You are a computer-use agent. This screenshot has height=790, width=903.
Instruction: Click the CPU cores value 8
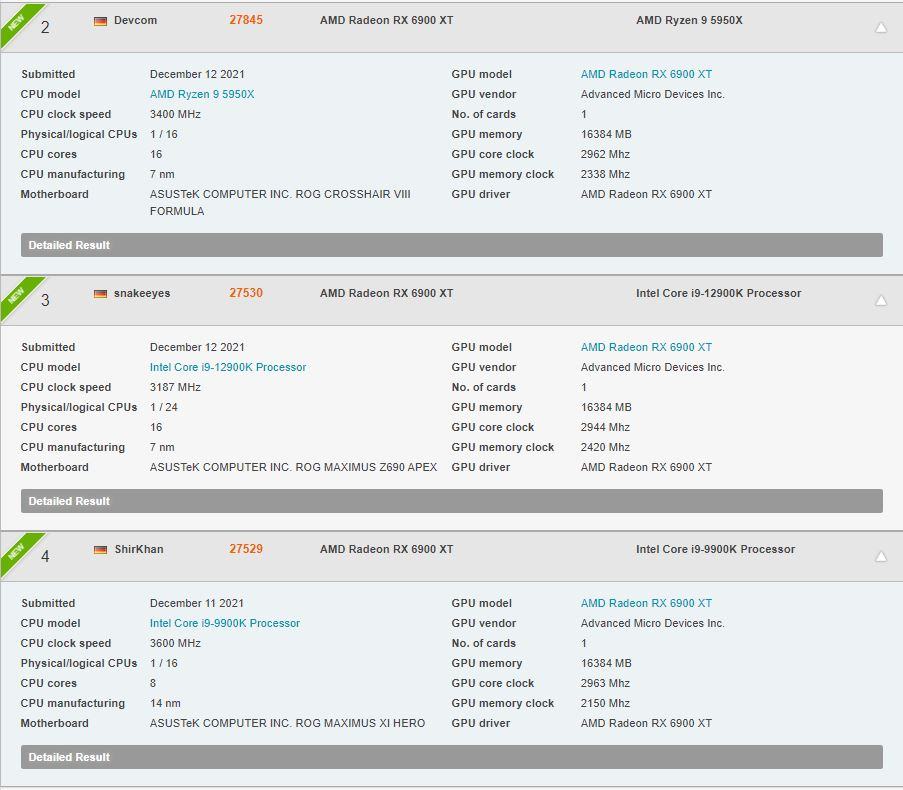(153, 683)
